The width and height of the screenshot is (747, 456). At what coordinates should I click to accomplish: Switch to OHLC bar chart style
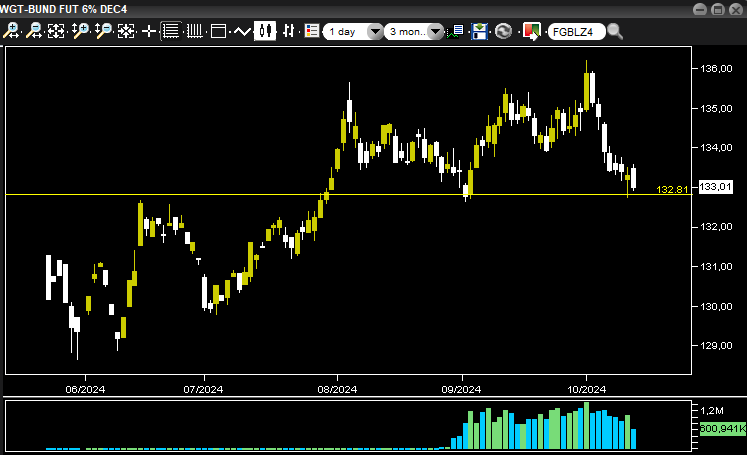[289, 31]
